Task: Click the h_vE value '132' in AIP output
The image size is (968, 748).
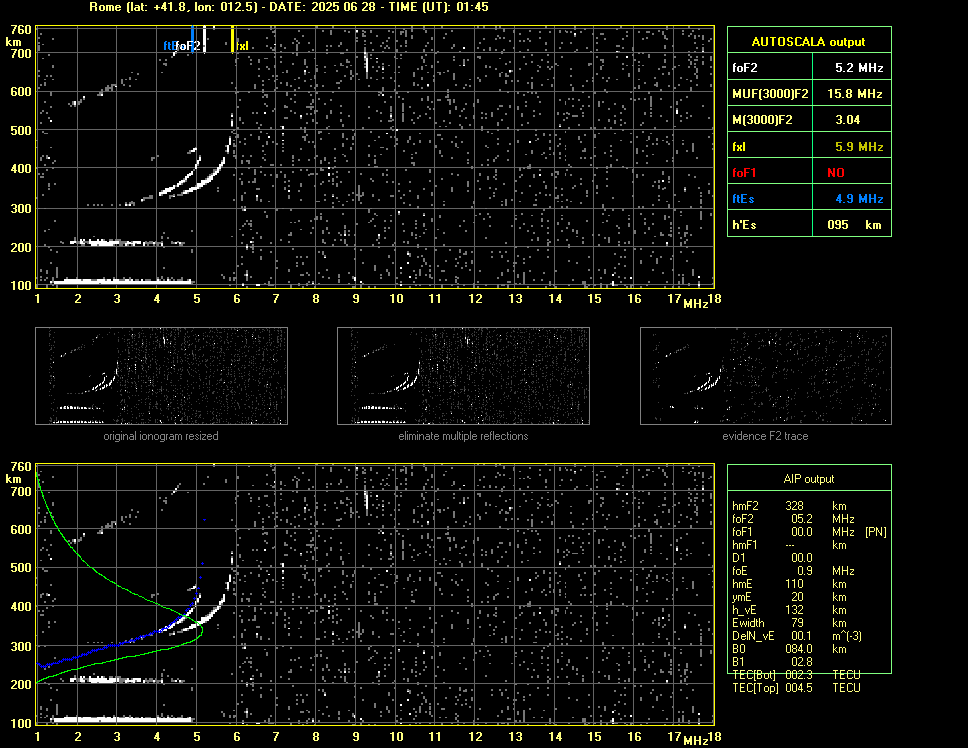Action: pyautogui.click(x=794, y=610)
